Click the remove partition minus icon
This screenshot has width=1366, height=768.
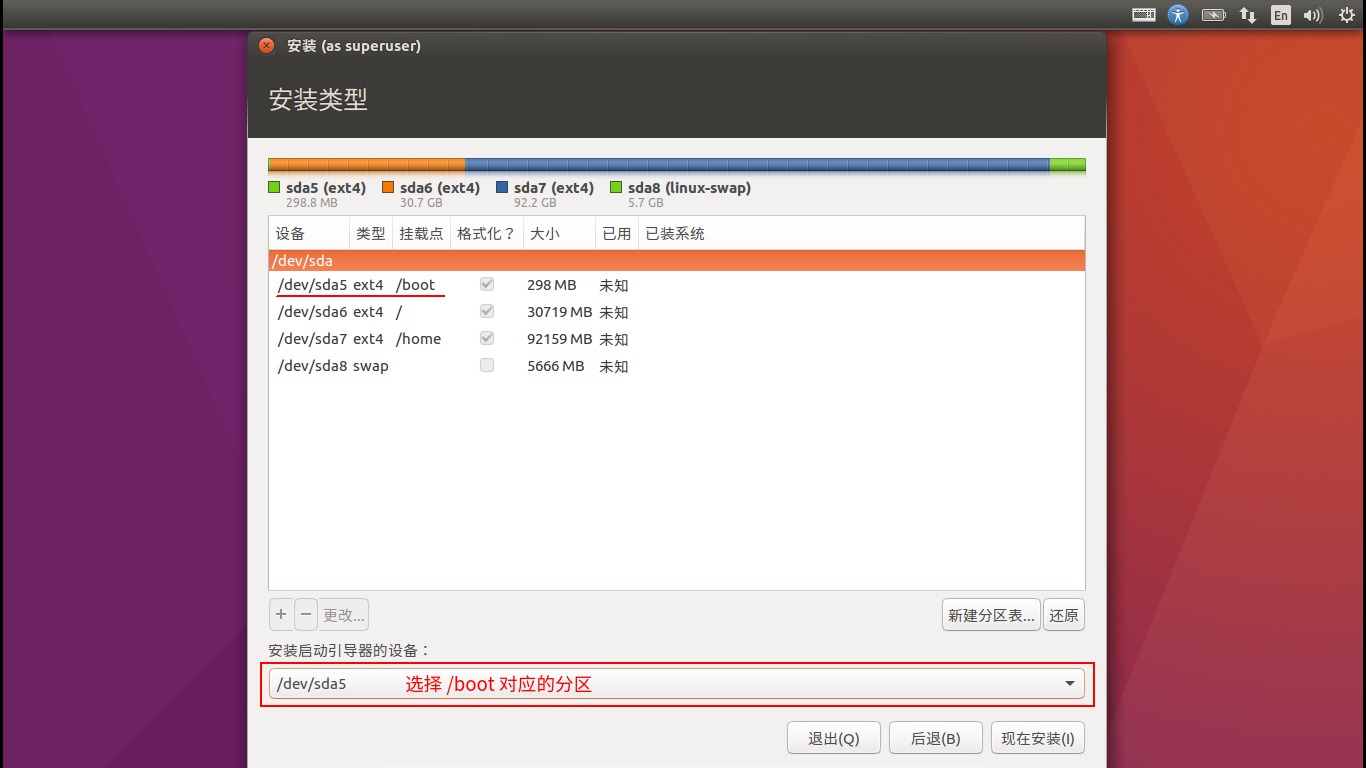pyautogui.click(x=305, y=614)
